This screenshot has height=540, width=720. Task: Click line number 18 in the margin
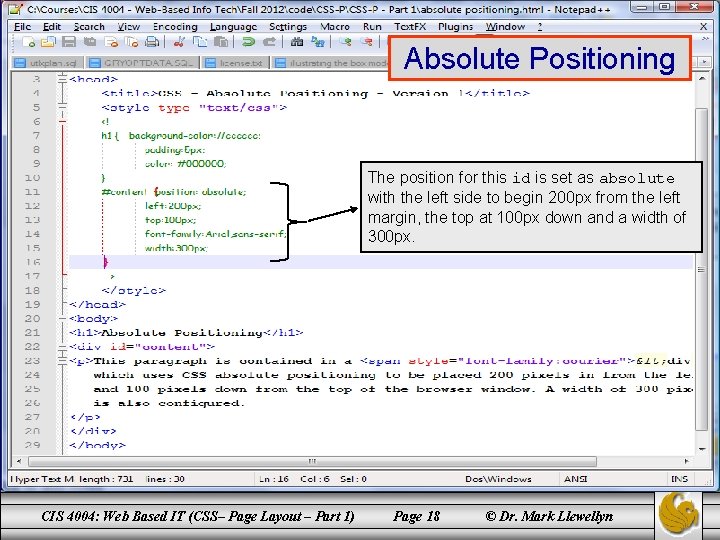[32, 290]
